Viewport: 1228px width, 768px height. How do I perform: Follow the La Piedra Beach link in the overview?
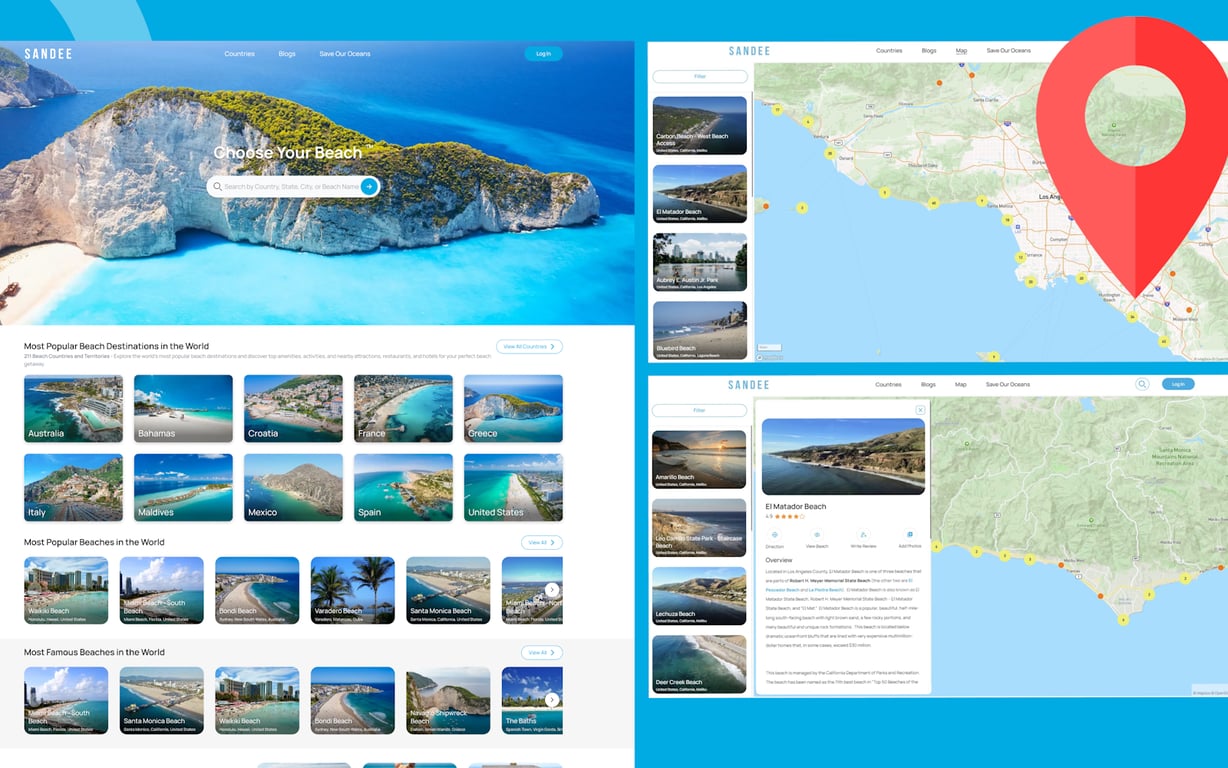click(826, 590)
